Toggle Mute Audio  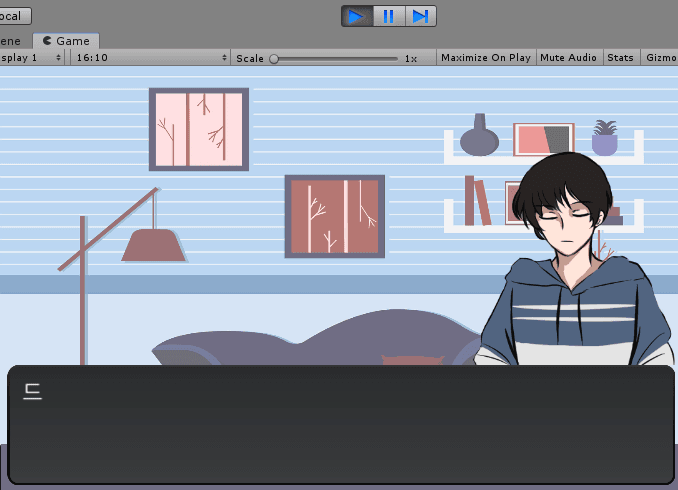568,58
